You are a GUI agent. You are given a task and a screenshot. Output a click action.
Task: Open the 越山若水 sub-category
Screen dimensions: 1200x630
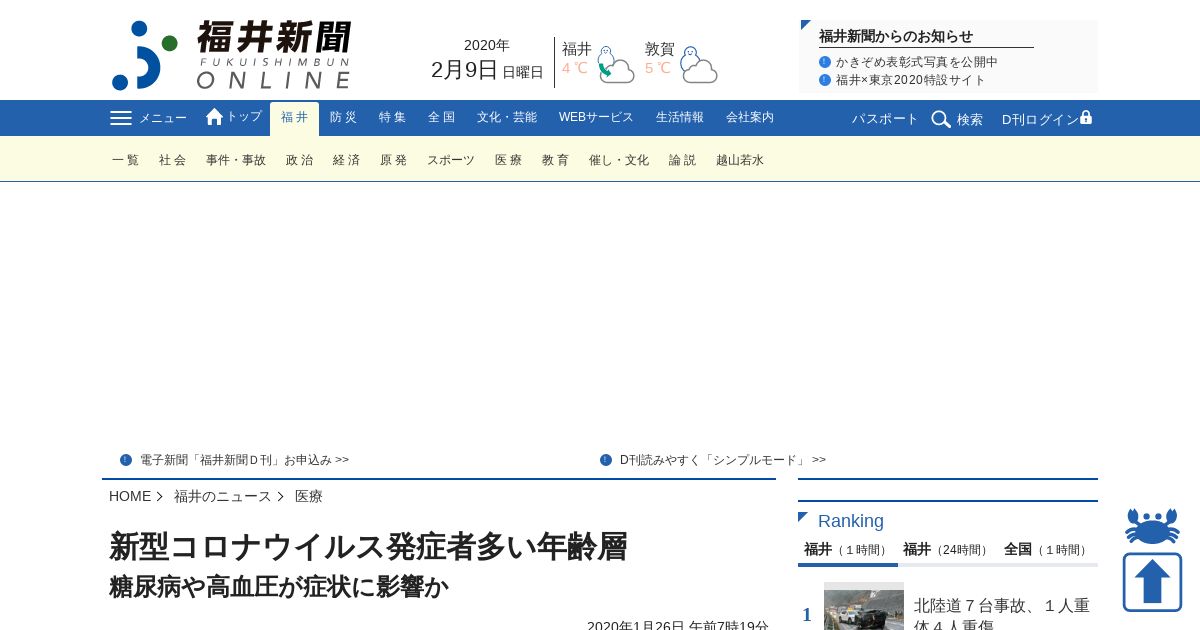click(740, 160)
